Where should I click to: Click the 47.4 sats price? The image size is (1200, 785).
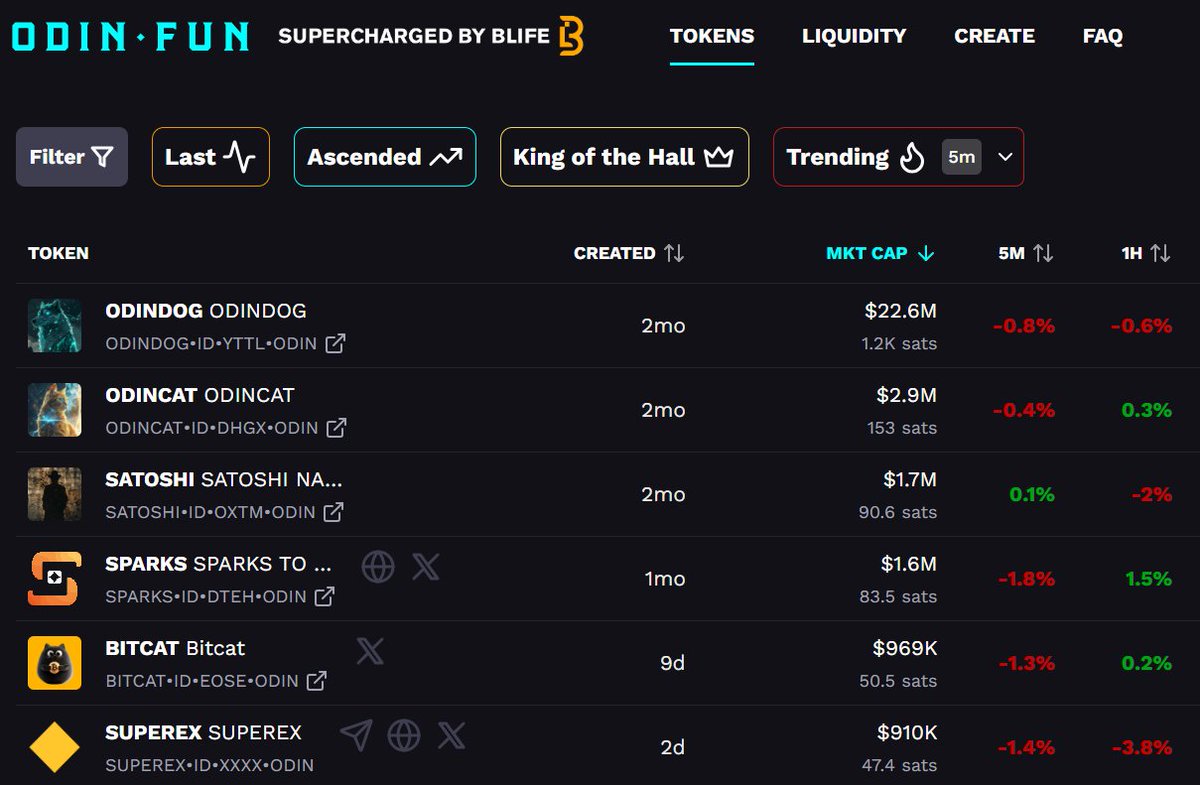(898, 765)
